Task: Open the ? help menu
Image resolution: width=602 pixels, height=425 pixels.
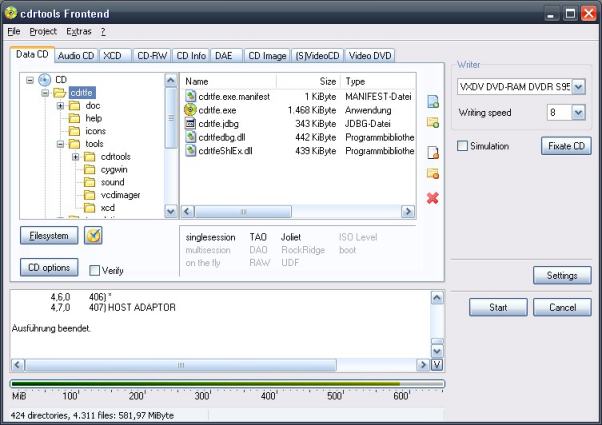Action: tap(103, 31)
